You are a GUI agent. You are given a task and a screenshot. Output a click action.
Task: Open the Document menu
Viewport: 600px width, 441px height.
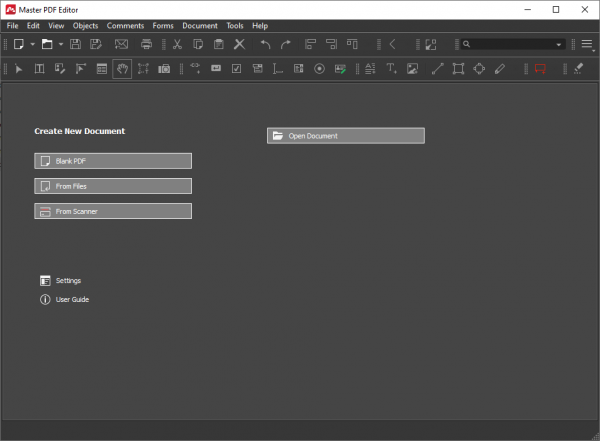coord(200,26)
